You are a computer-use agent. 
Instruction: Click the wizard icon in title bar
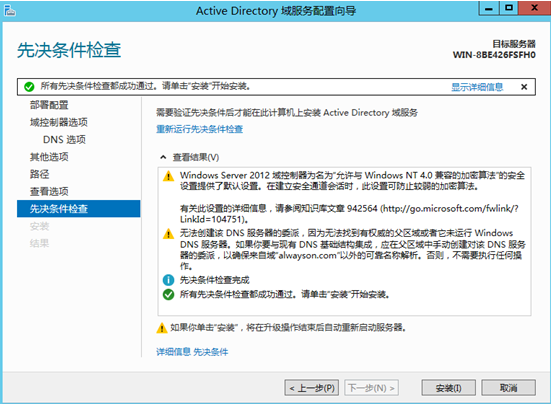tap(9, 11)
